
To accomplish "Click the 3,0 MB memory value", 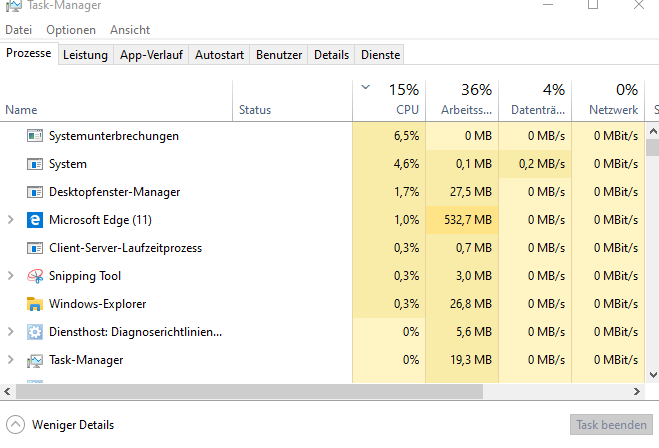I will (474, 276).
